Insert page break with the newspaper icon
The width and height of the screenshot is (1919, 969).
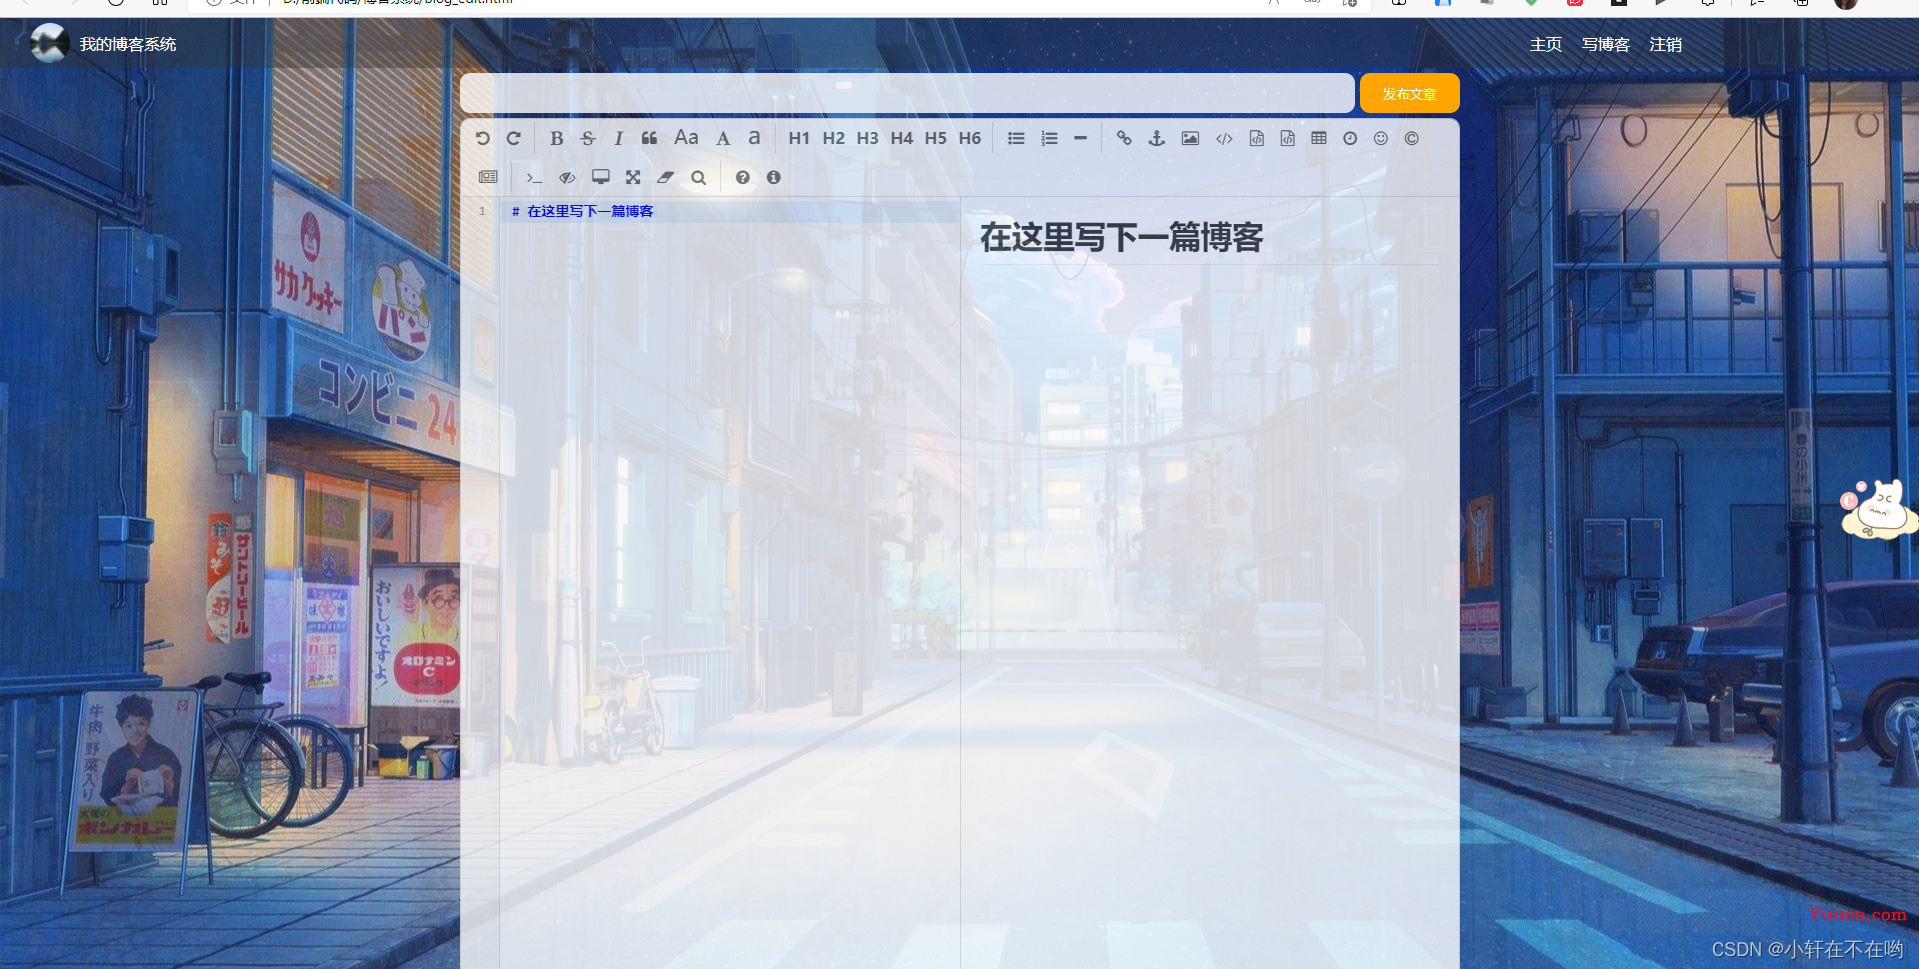(488, 177)
